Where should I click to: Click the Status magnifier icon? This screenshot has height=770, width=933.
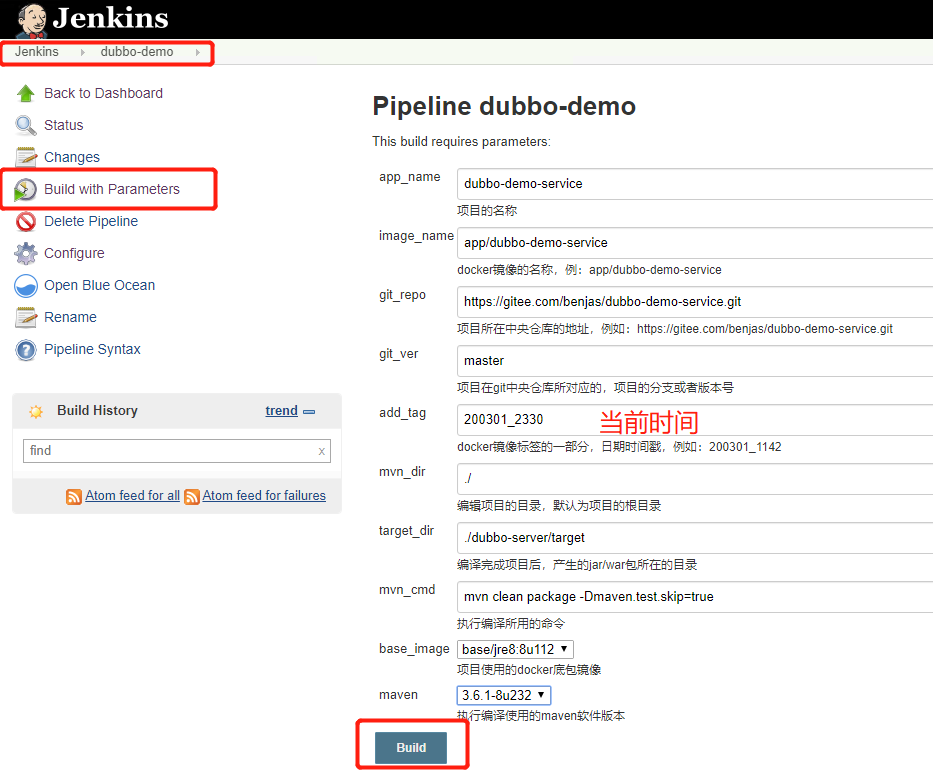tap(26, 125)
